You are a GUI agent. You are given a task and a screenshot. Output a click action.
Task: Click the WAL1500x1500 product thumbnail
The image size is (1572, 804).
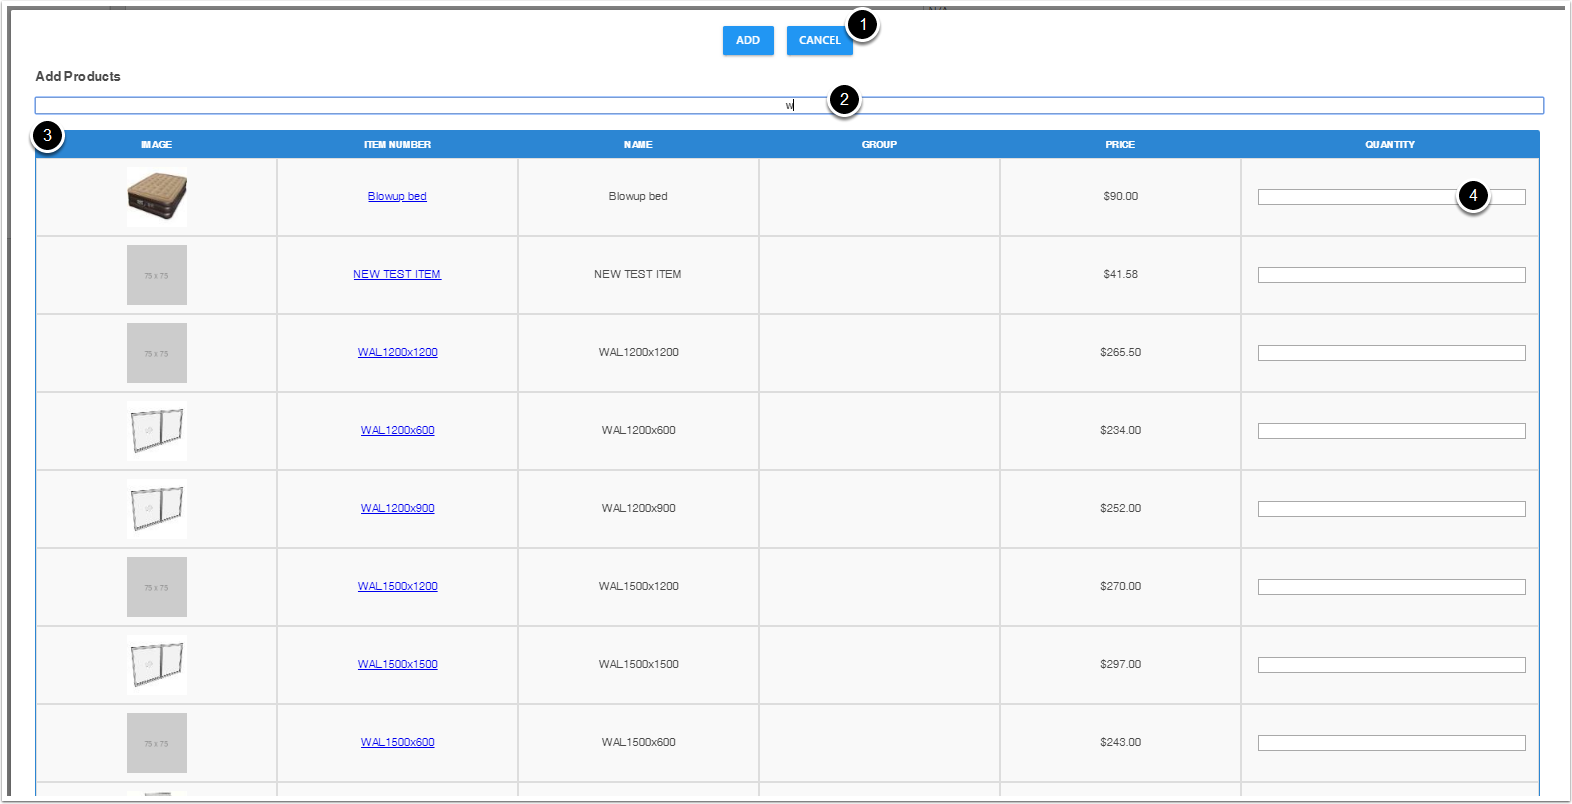tap(157, 665)
